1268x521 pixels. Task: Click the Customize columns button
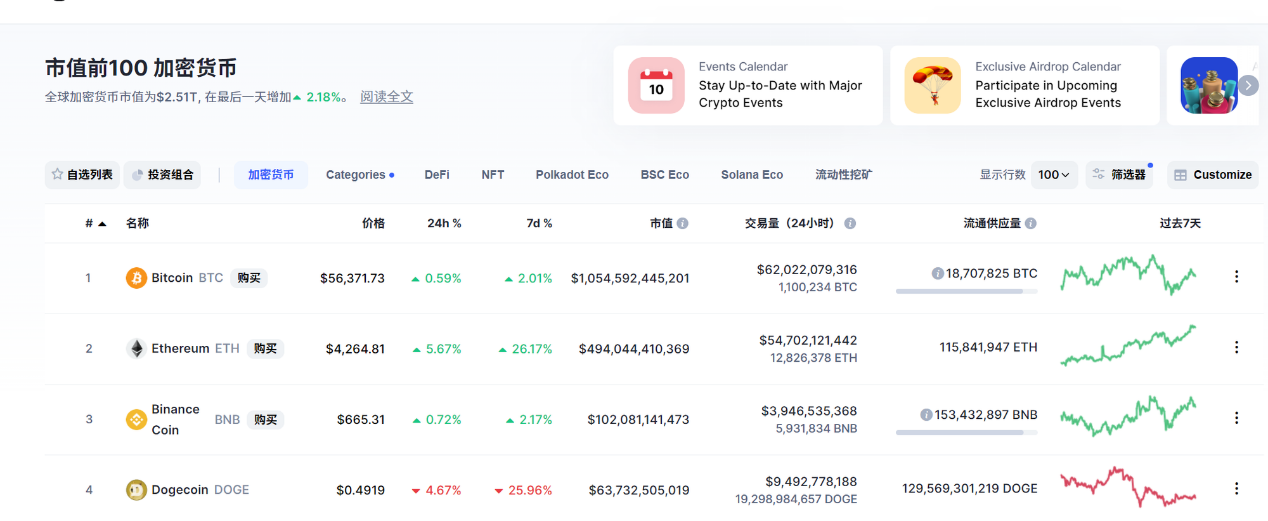[x=1212, y=175]
